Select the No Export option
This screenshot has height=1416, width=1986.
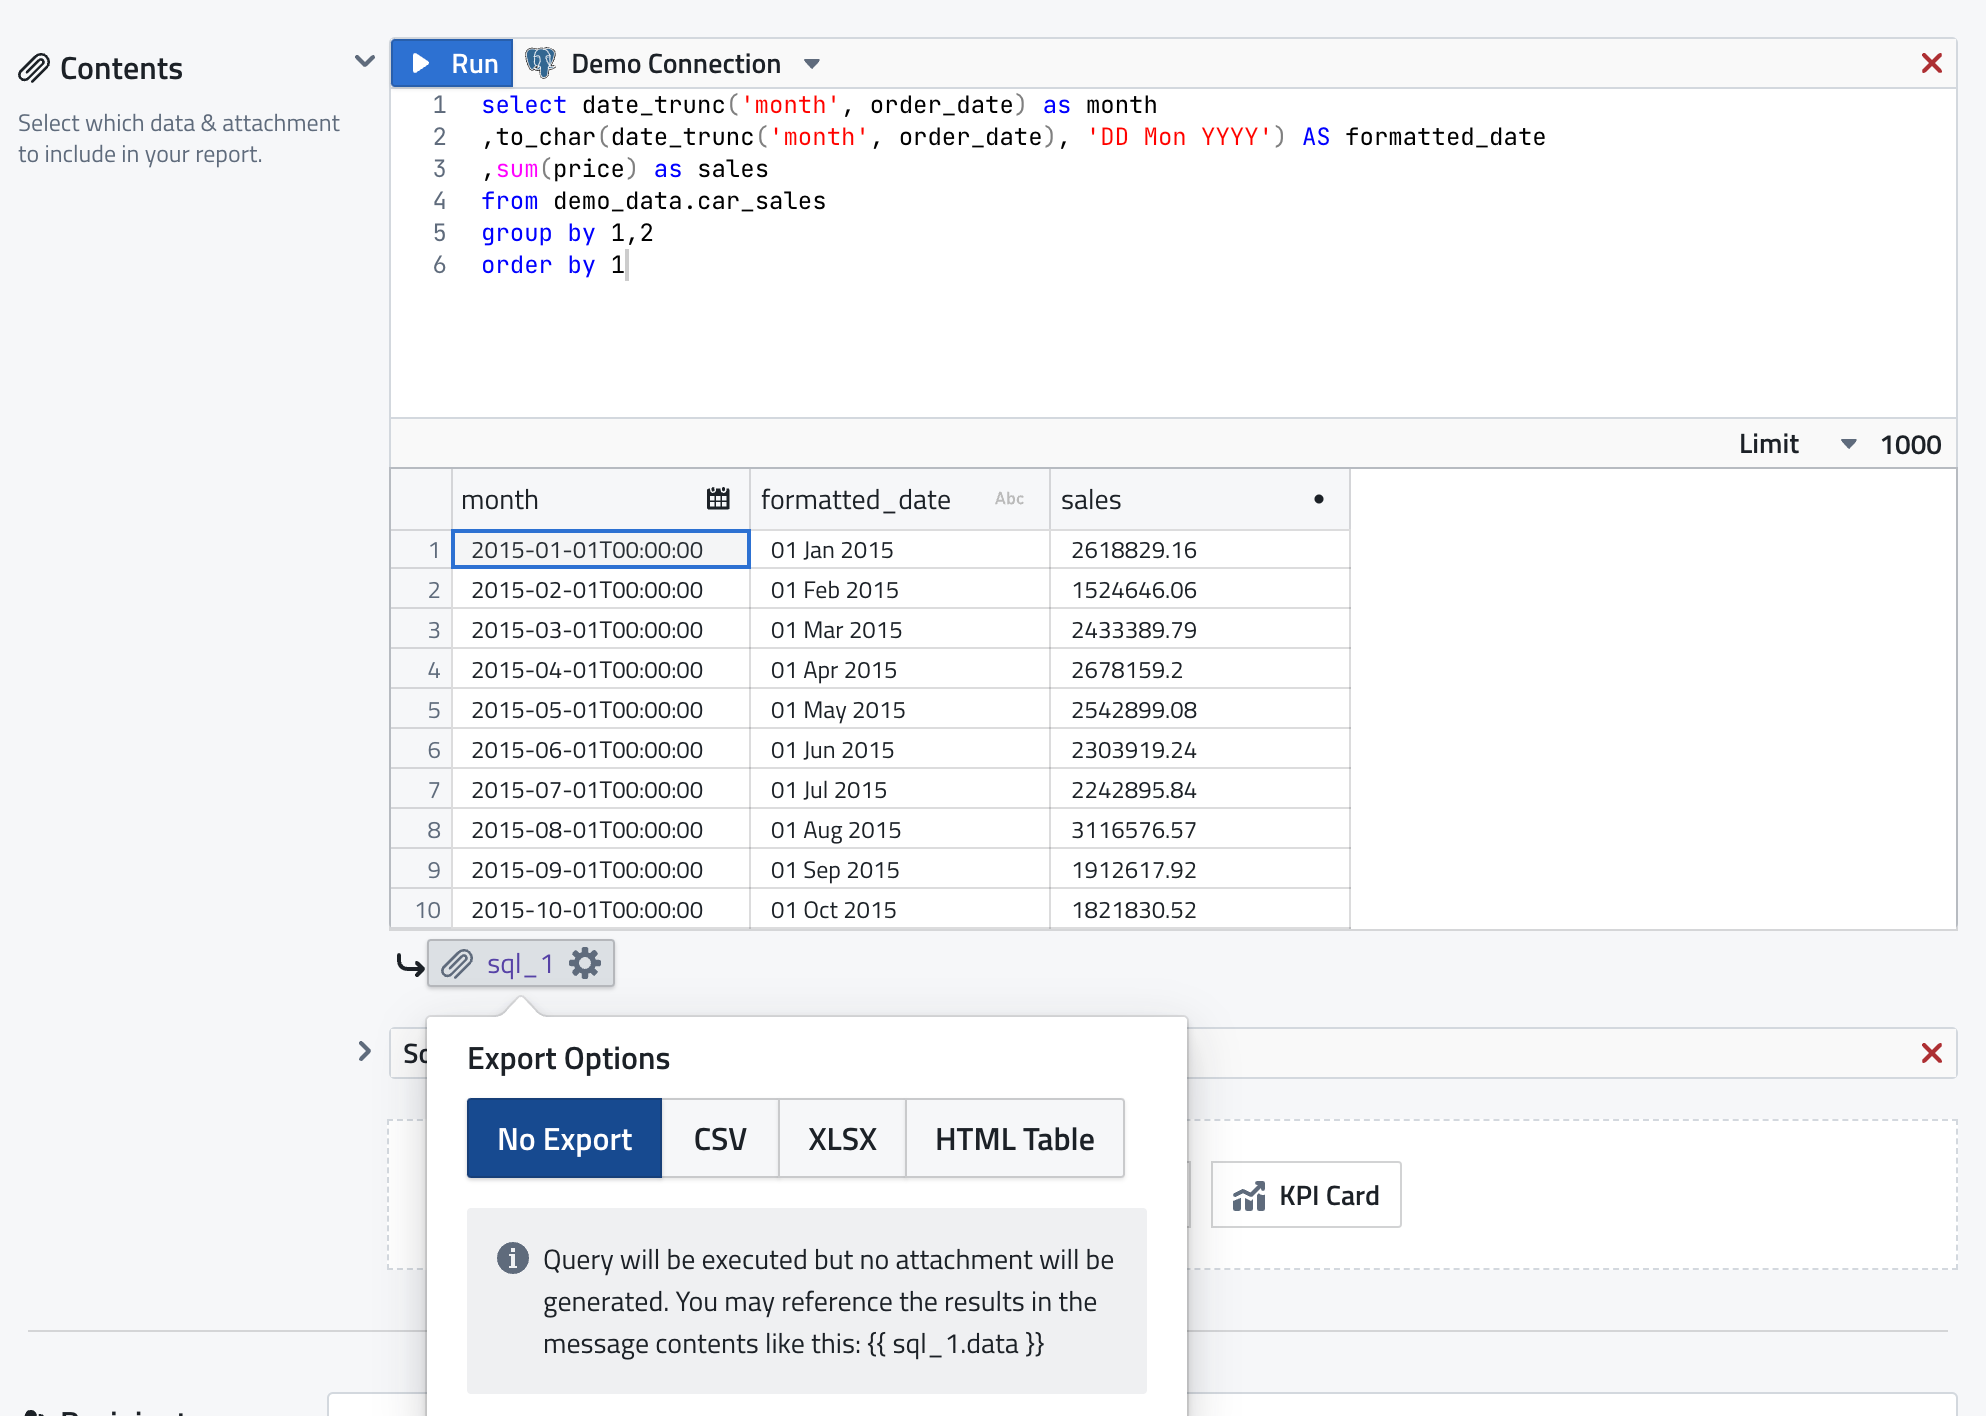[564, 1139]
